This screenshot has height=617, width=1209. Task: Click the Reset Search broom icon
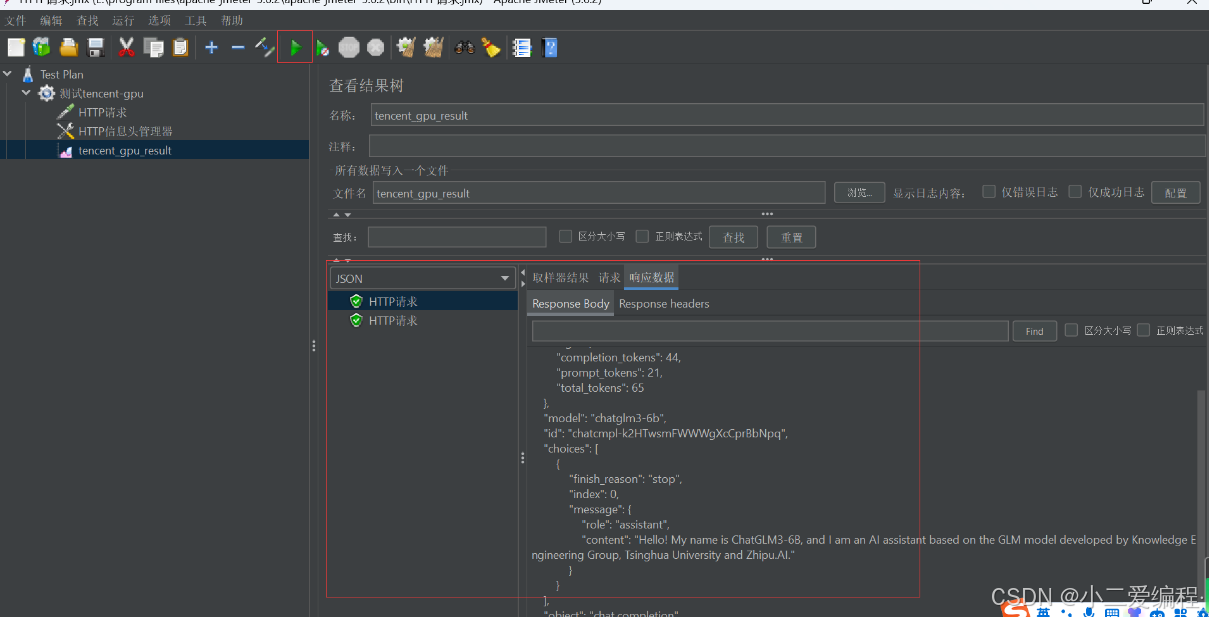pos(491,47)
